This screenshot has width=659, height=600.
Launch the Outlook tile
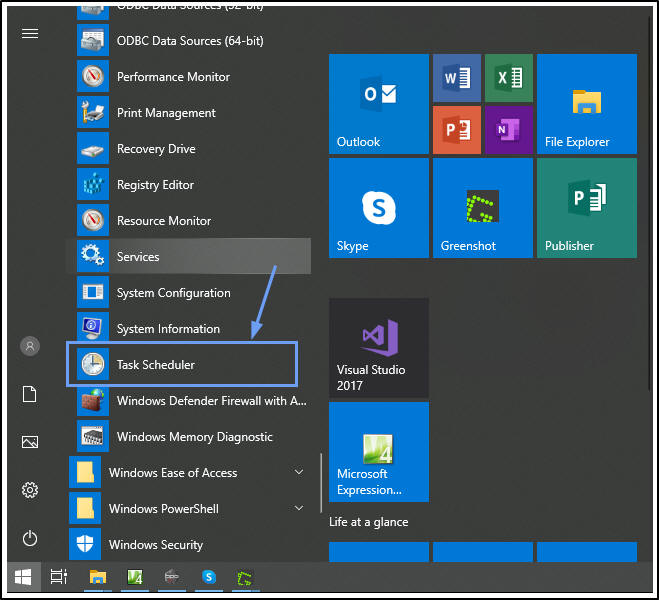point(378,104)
